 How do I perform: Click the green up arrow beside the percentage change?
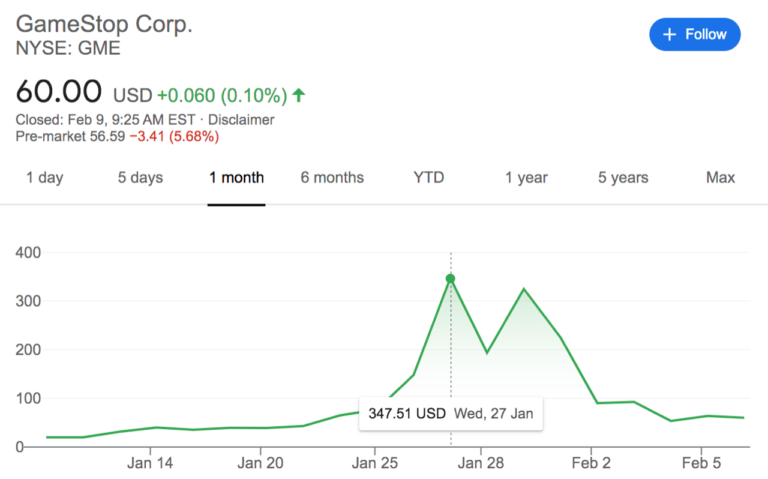(x=298, y=95)
